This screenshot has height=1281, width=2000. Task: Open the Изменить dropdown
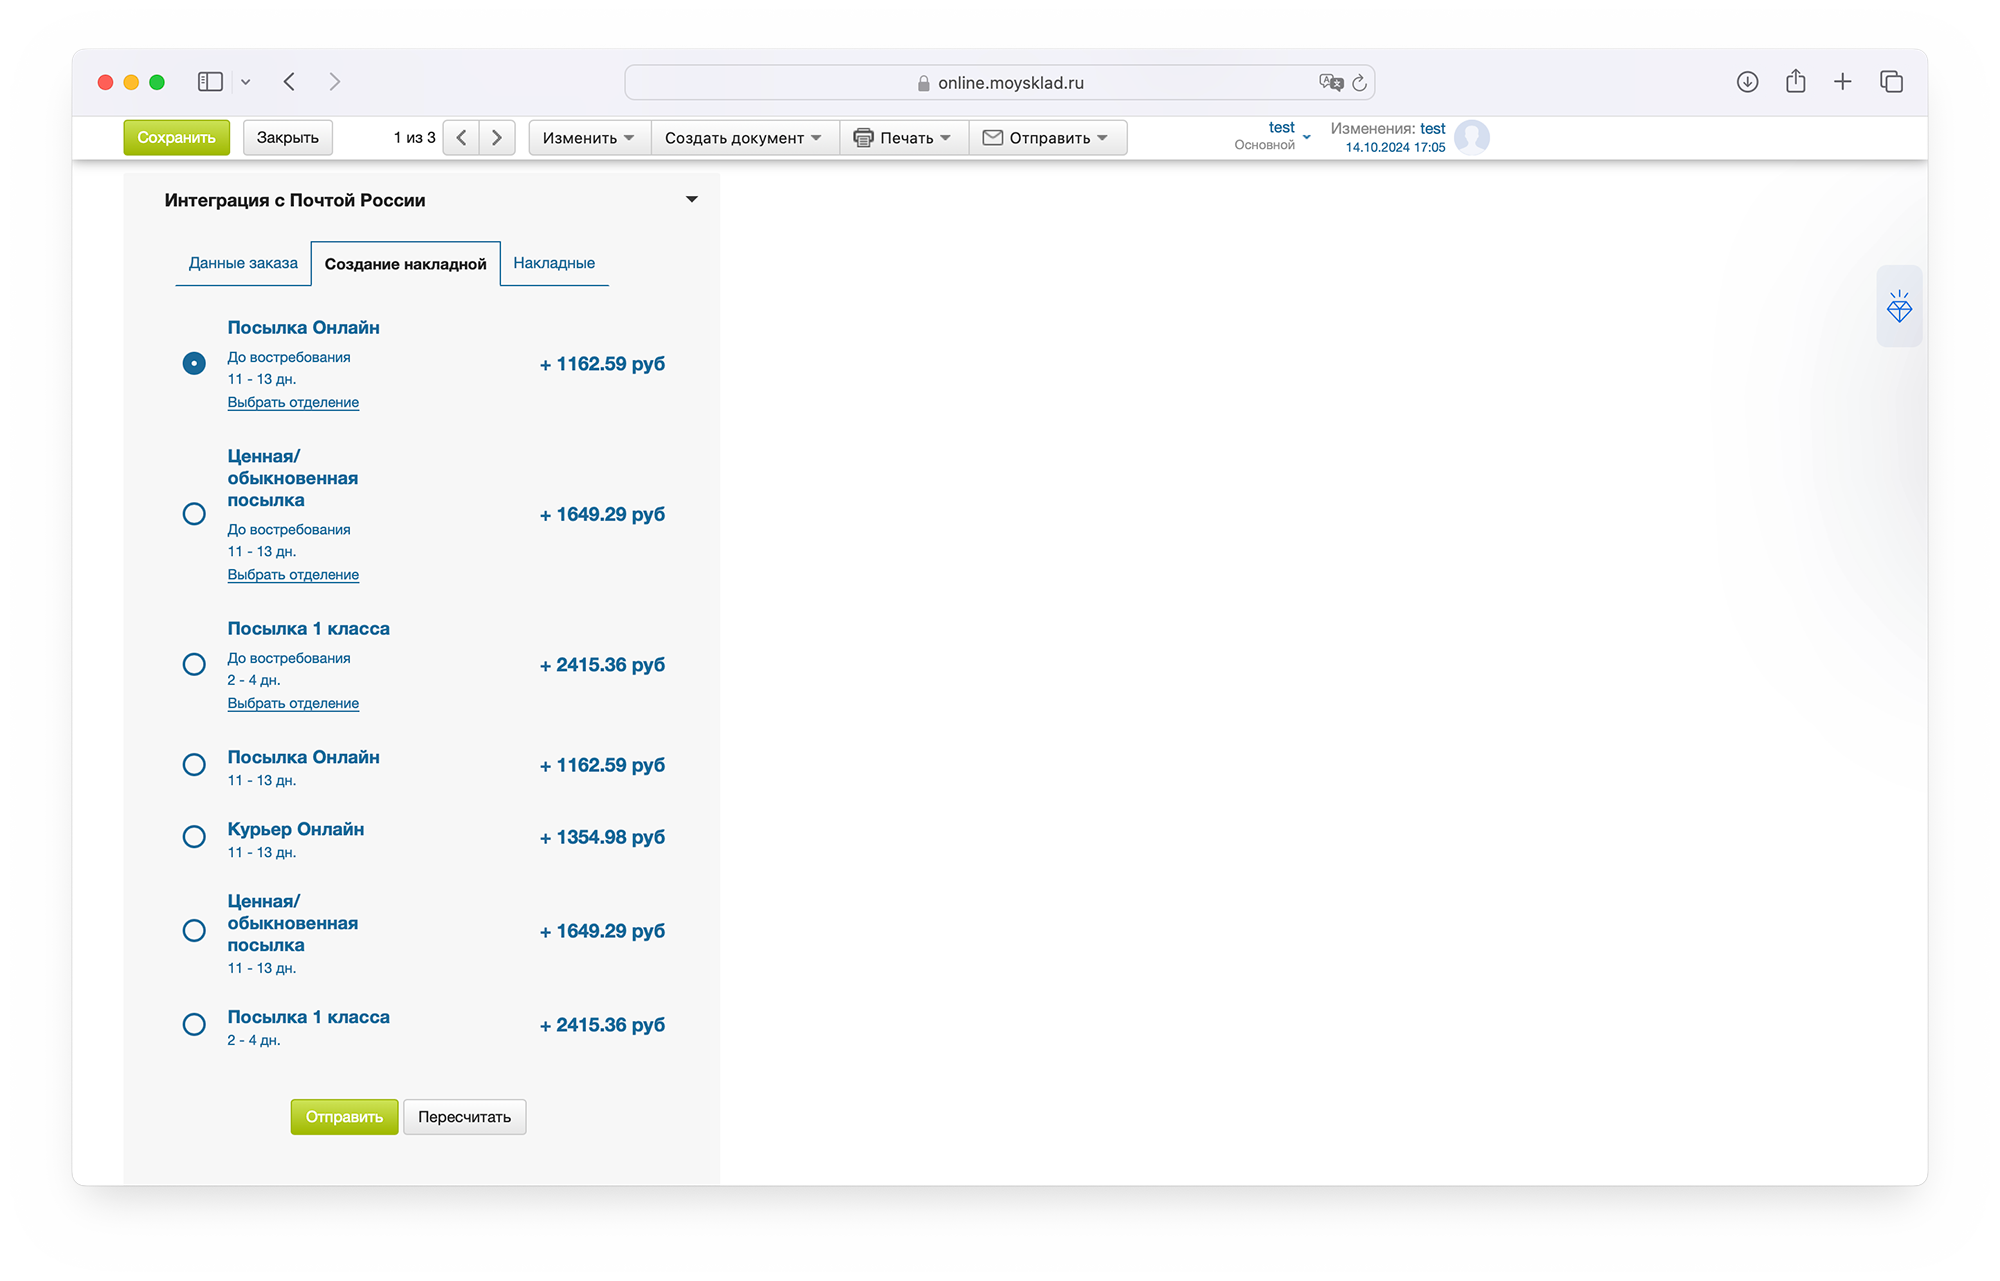[588, 138]
